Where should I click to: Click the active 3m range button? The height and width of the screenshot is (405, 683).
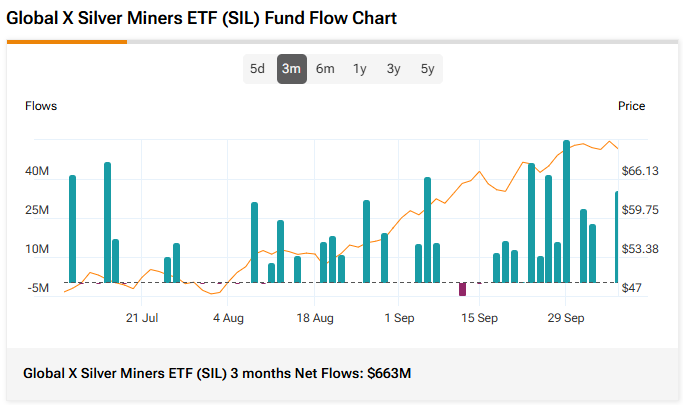pos(291,69)
